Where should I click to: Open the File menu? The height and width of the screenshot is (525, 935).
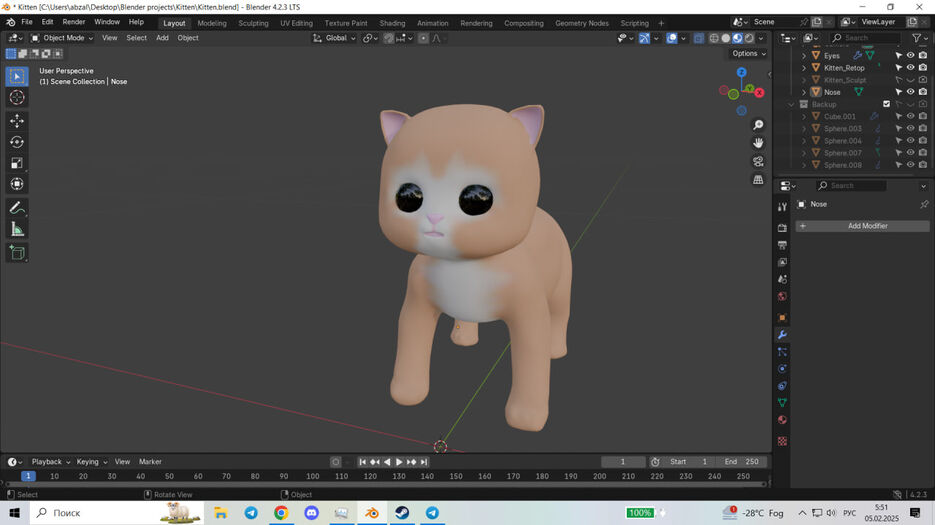click(27, 22)
